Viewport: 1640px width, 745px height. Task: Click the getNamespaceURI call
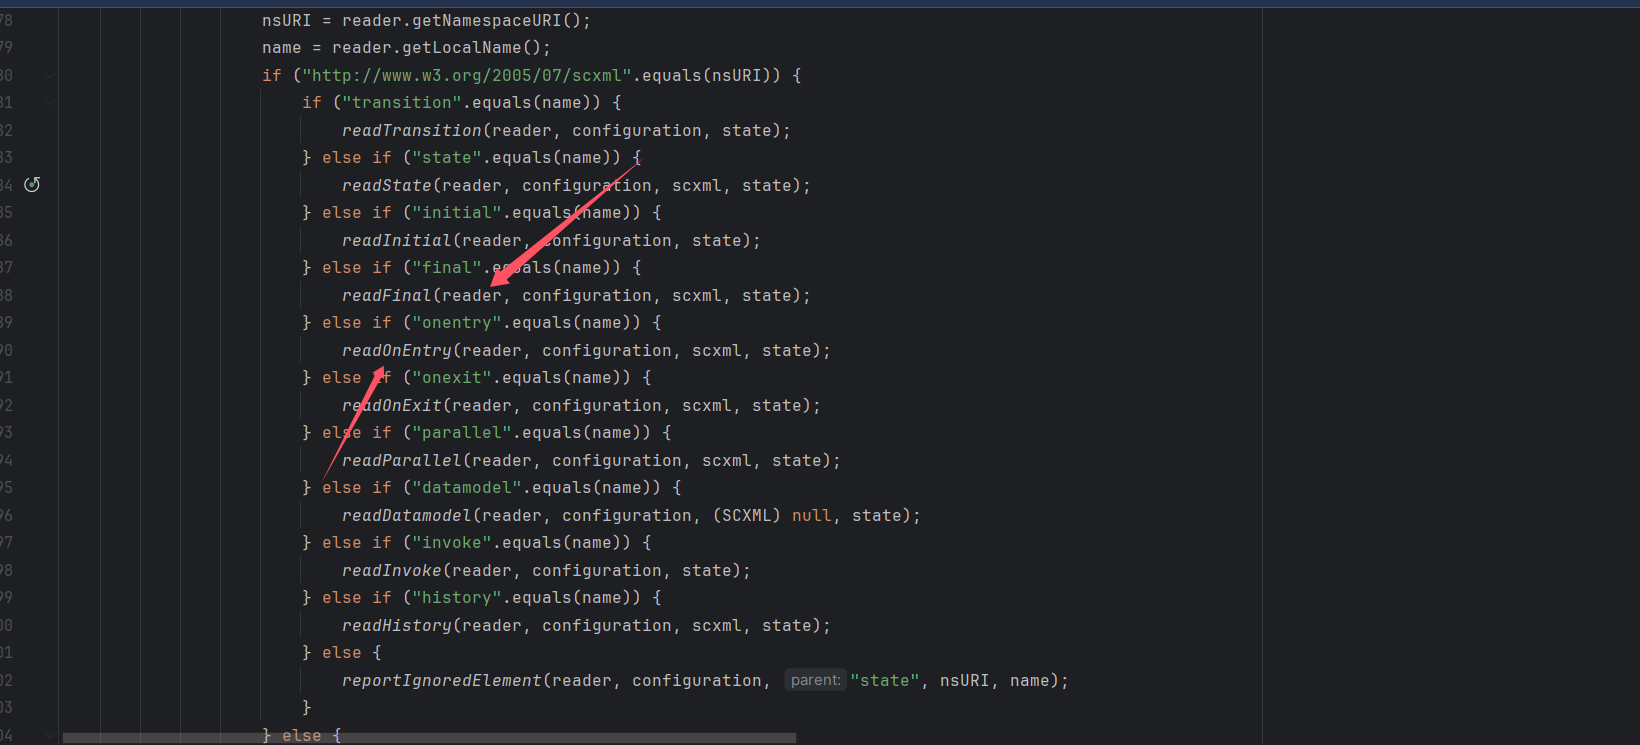tap(487, 21)
